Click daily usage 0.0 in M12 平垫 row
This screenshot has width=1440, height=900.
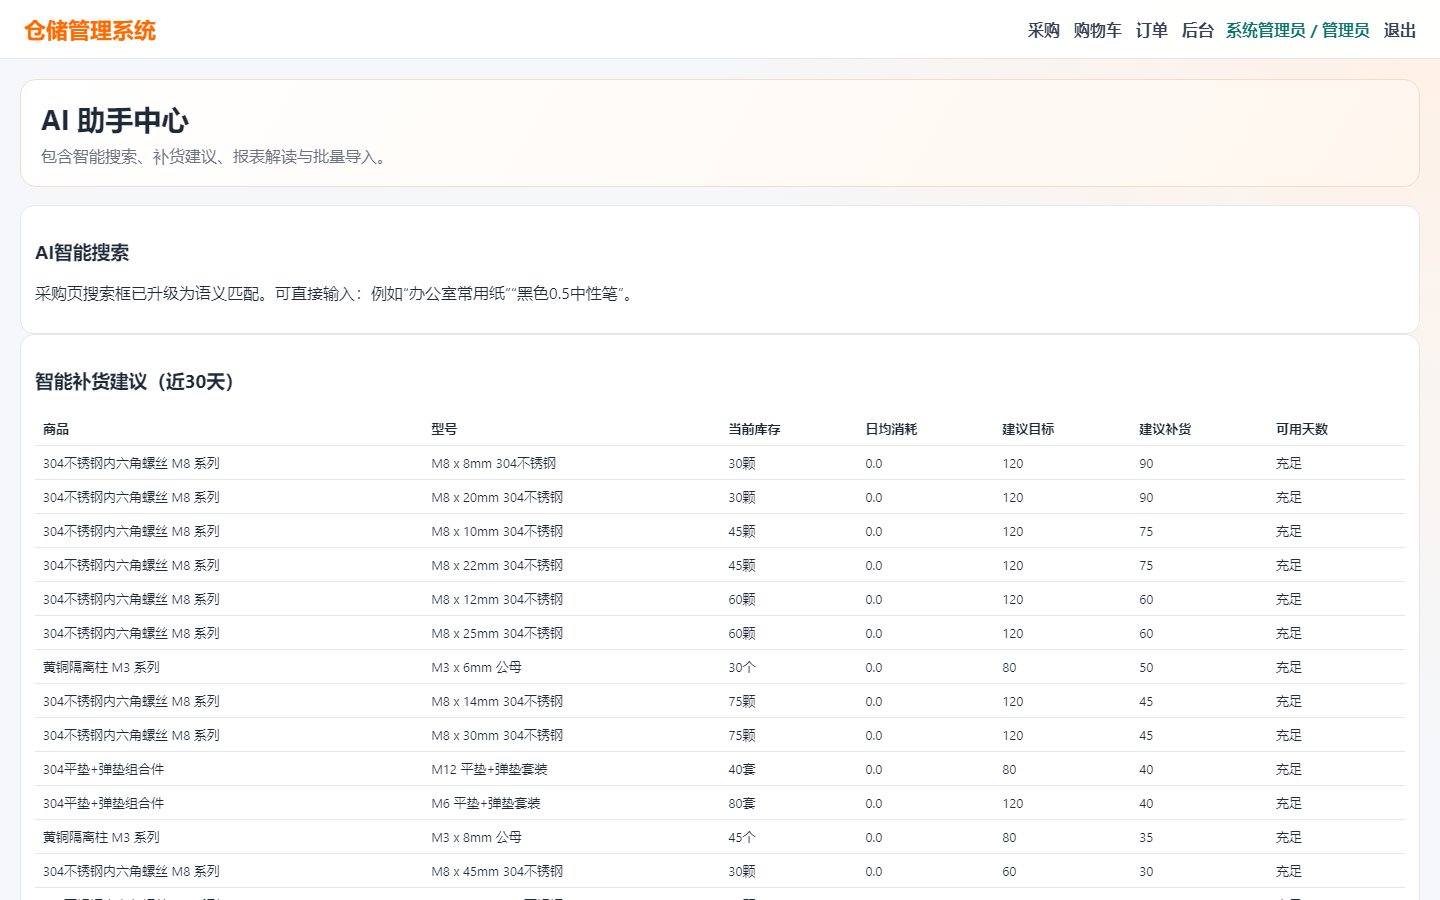click(874, 769)
